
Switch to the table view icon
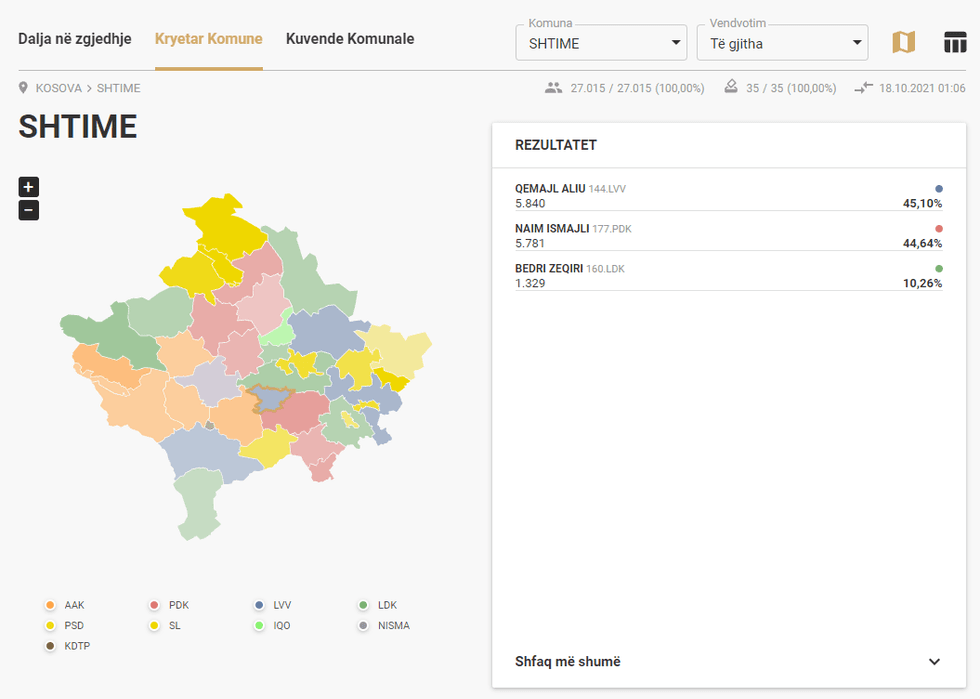point(955,42)
